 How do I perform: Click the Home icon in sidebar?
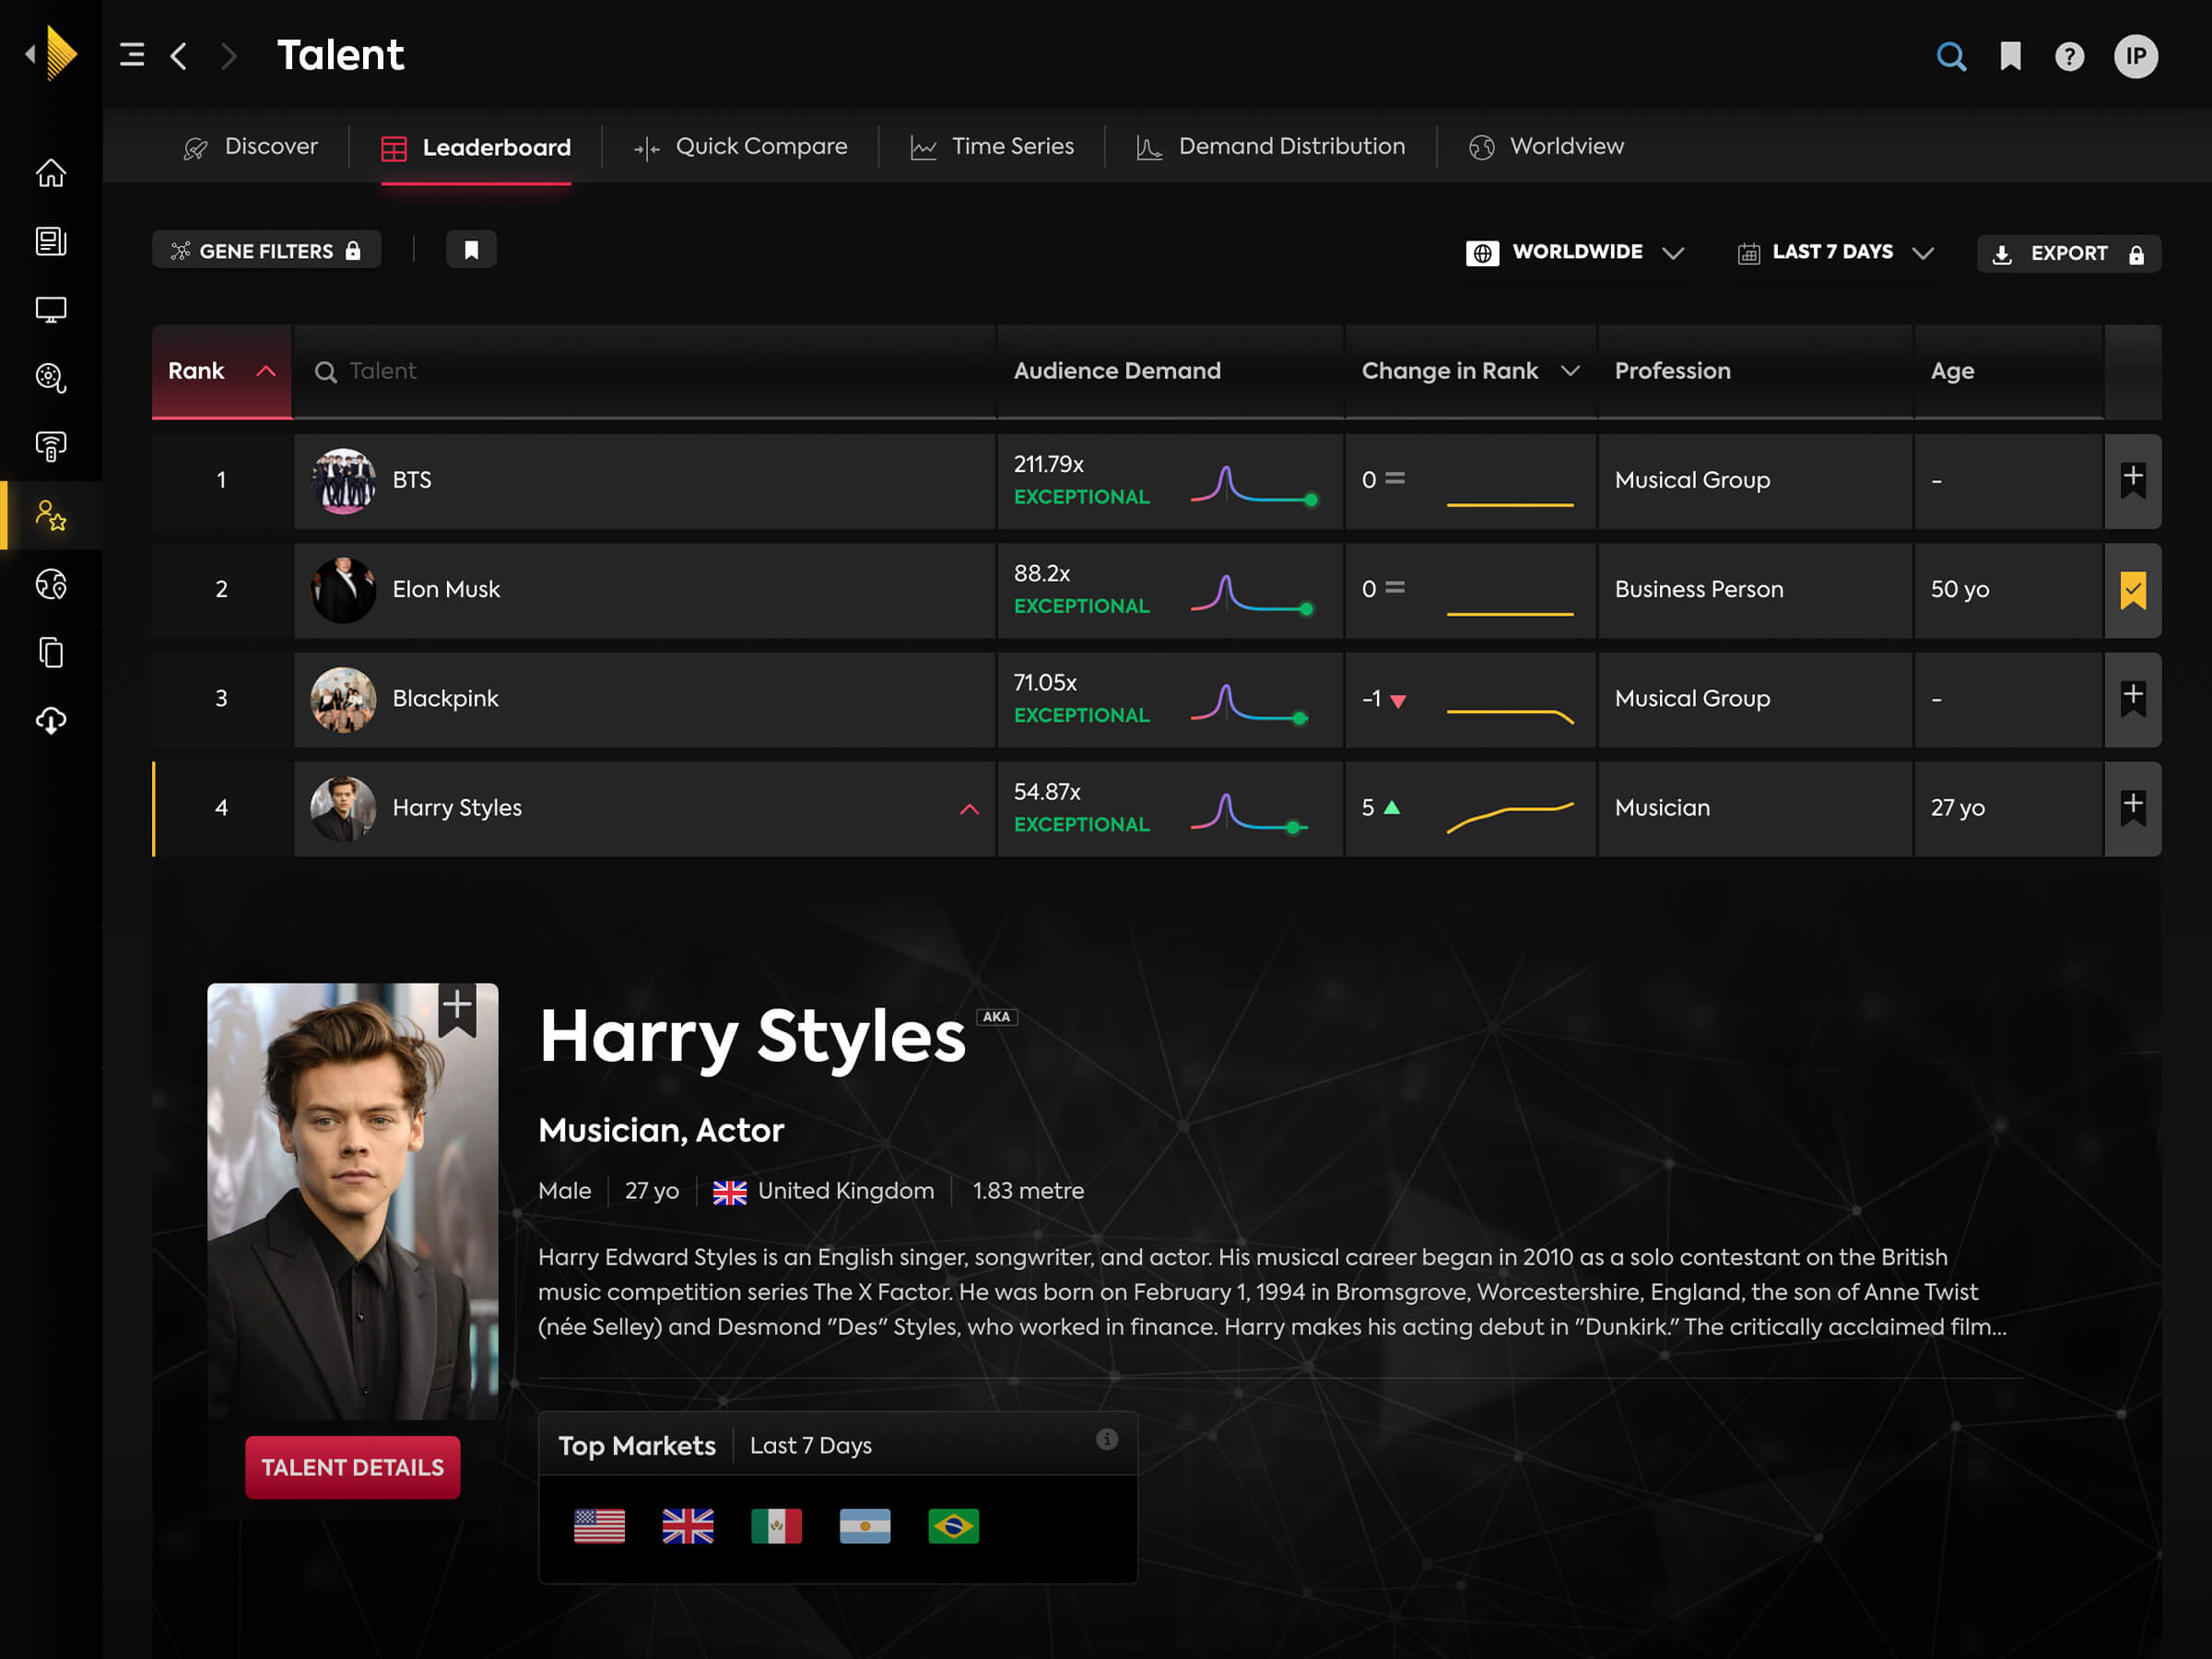coord(51,173)
